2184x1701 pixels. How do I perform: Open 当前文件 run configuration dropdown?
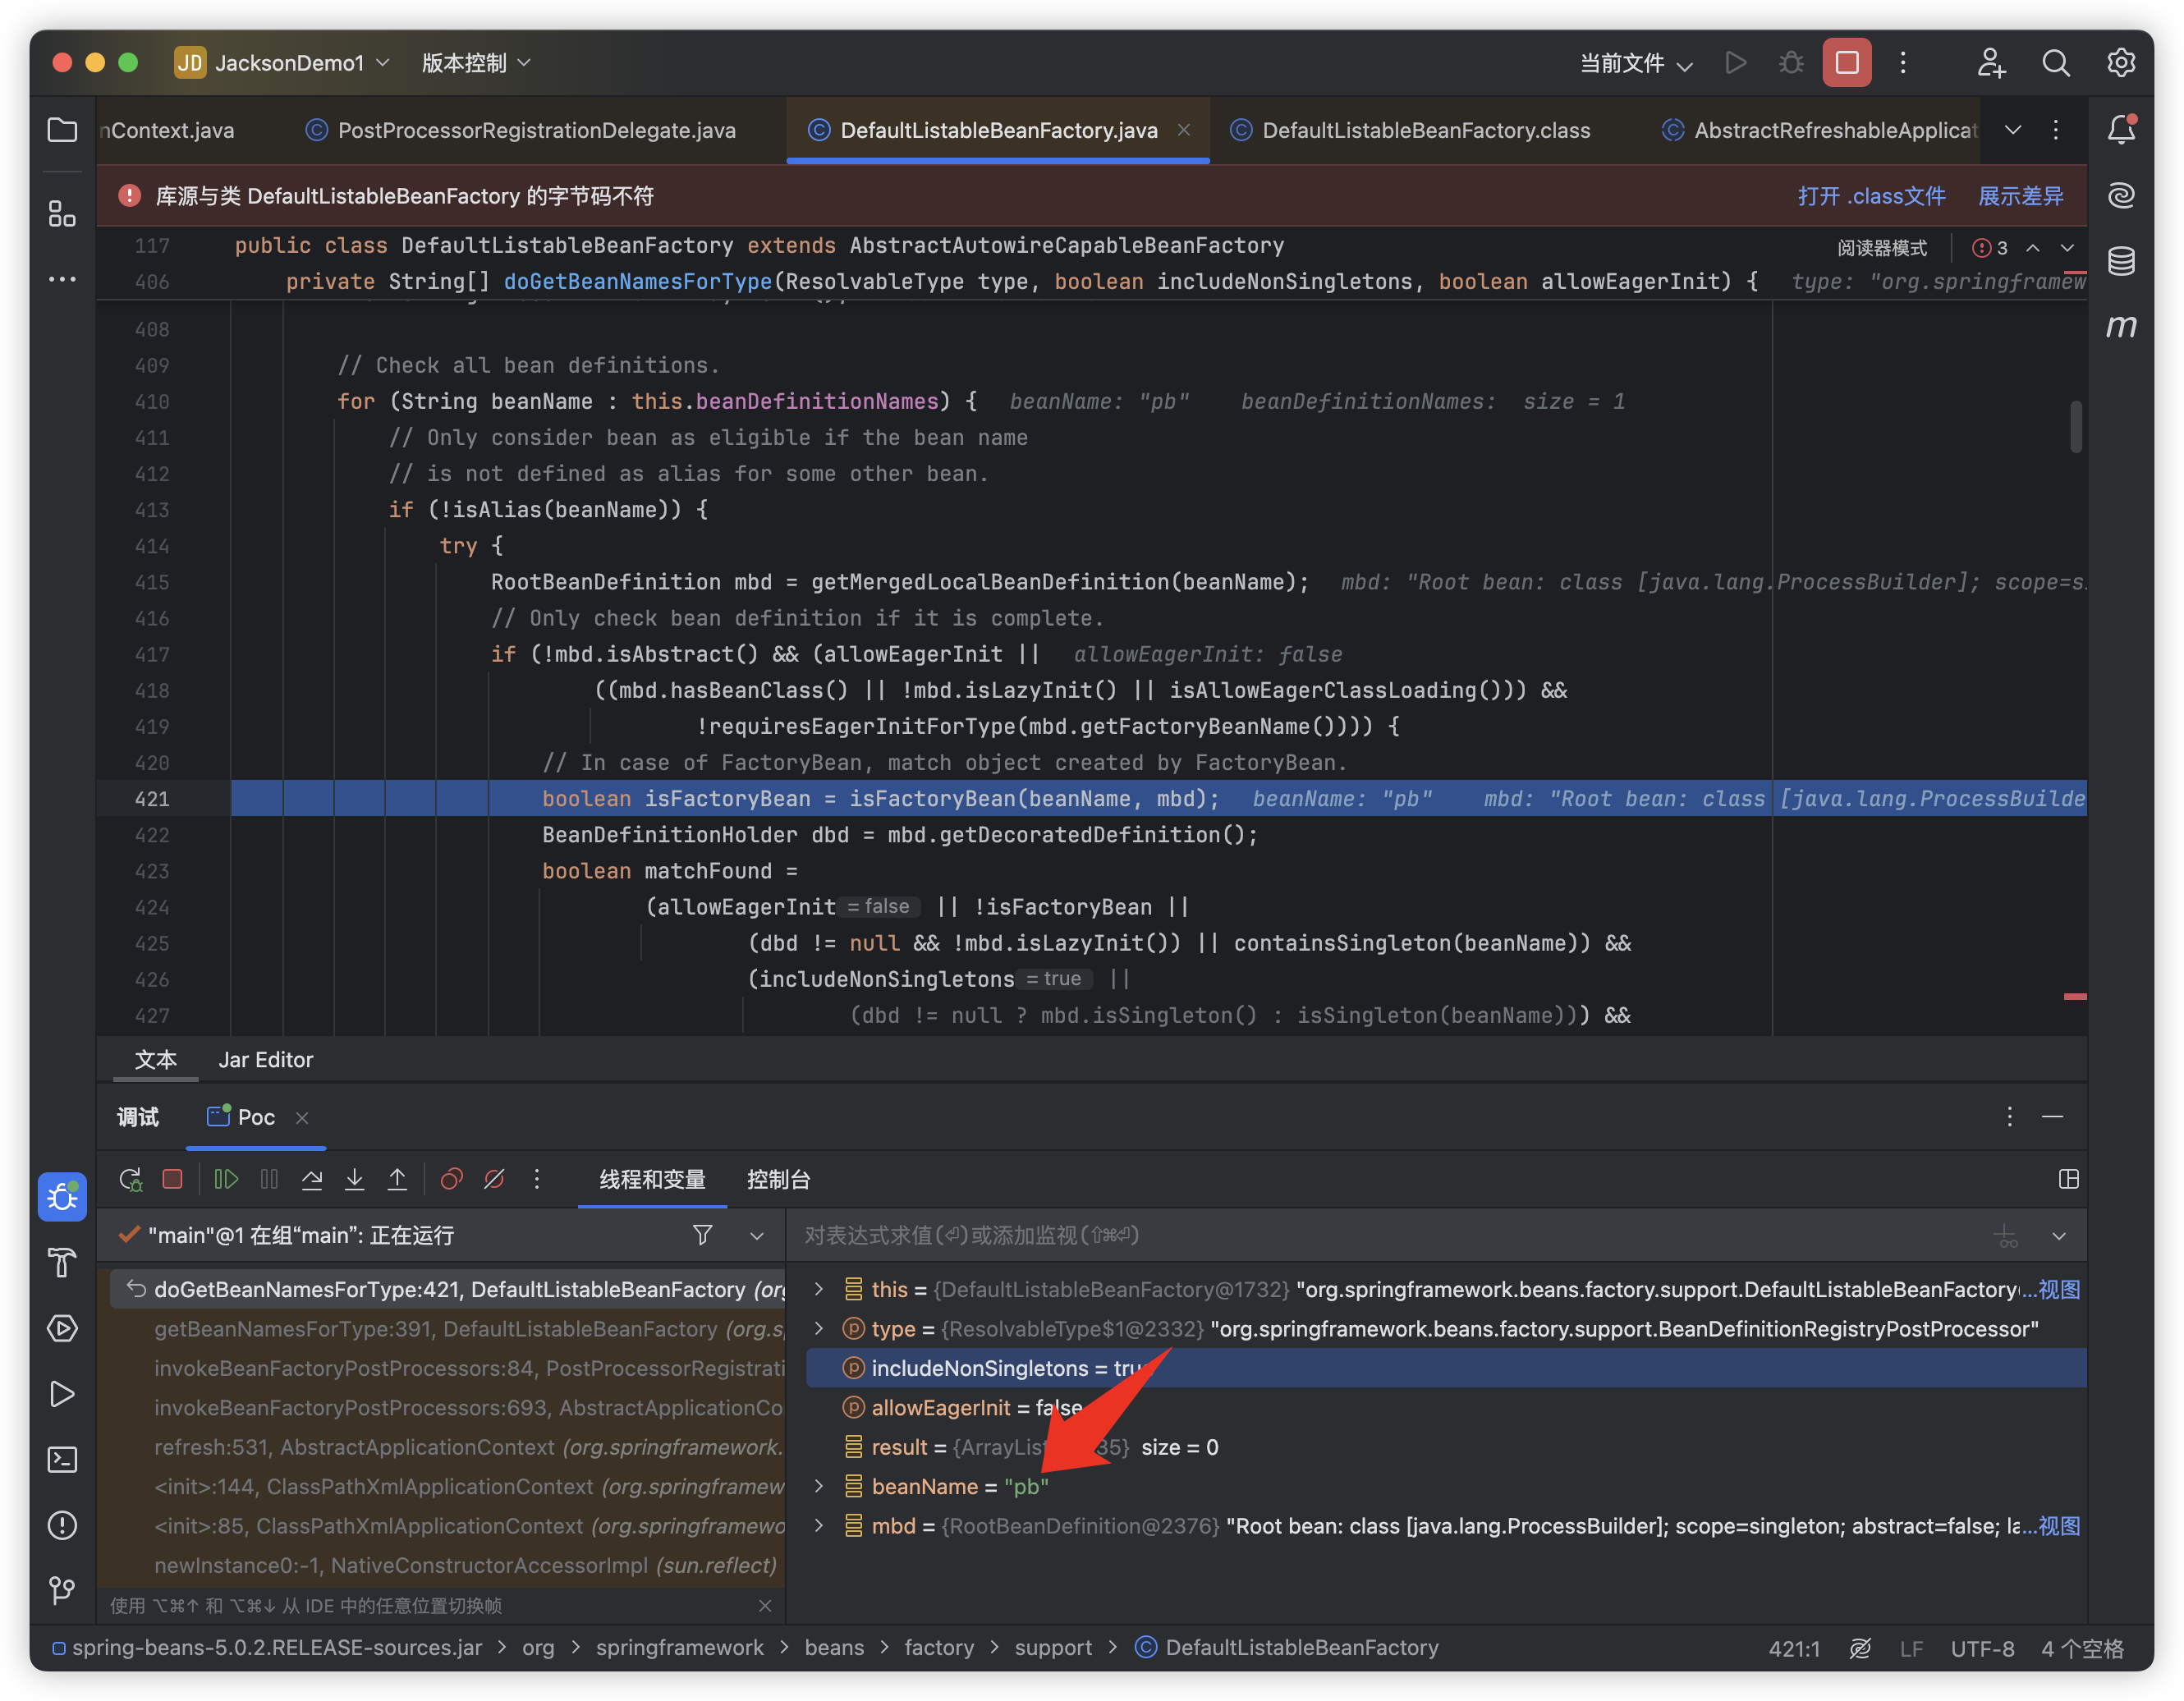1636,63
